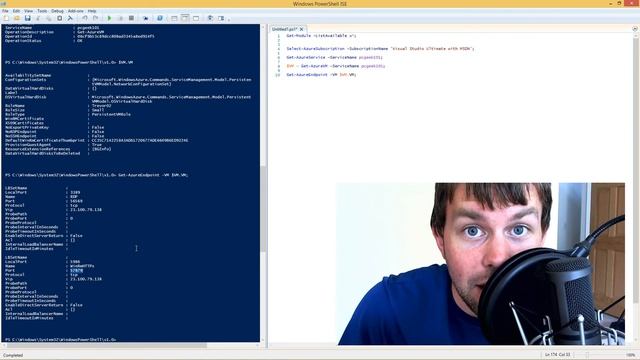Viewport: 640px width, 360px height.
Task: Click the Copy toolbar icon
Action: 49,18
